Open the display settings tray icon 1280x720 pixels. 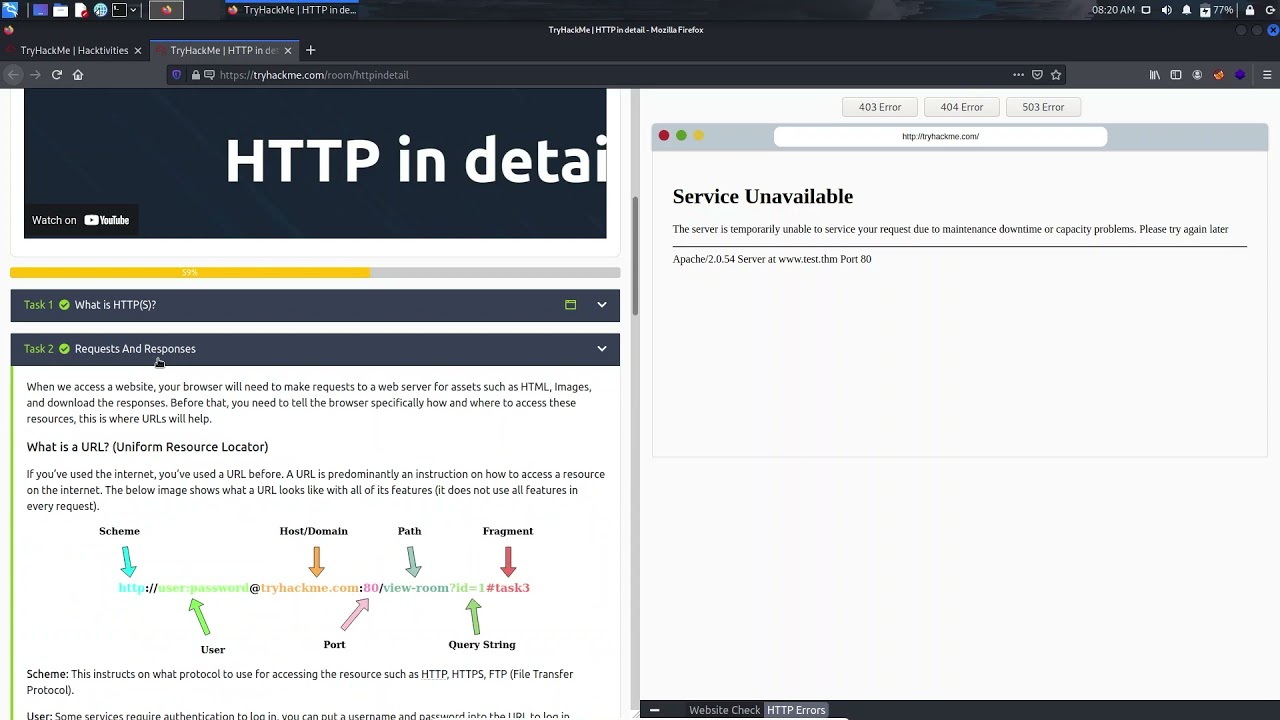point(1146,10)
